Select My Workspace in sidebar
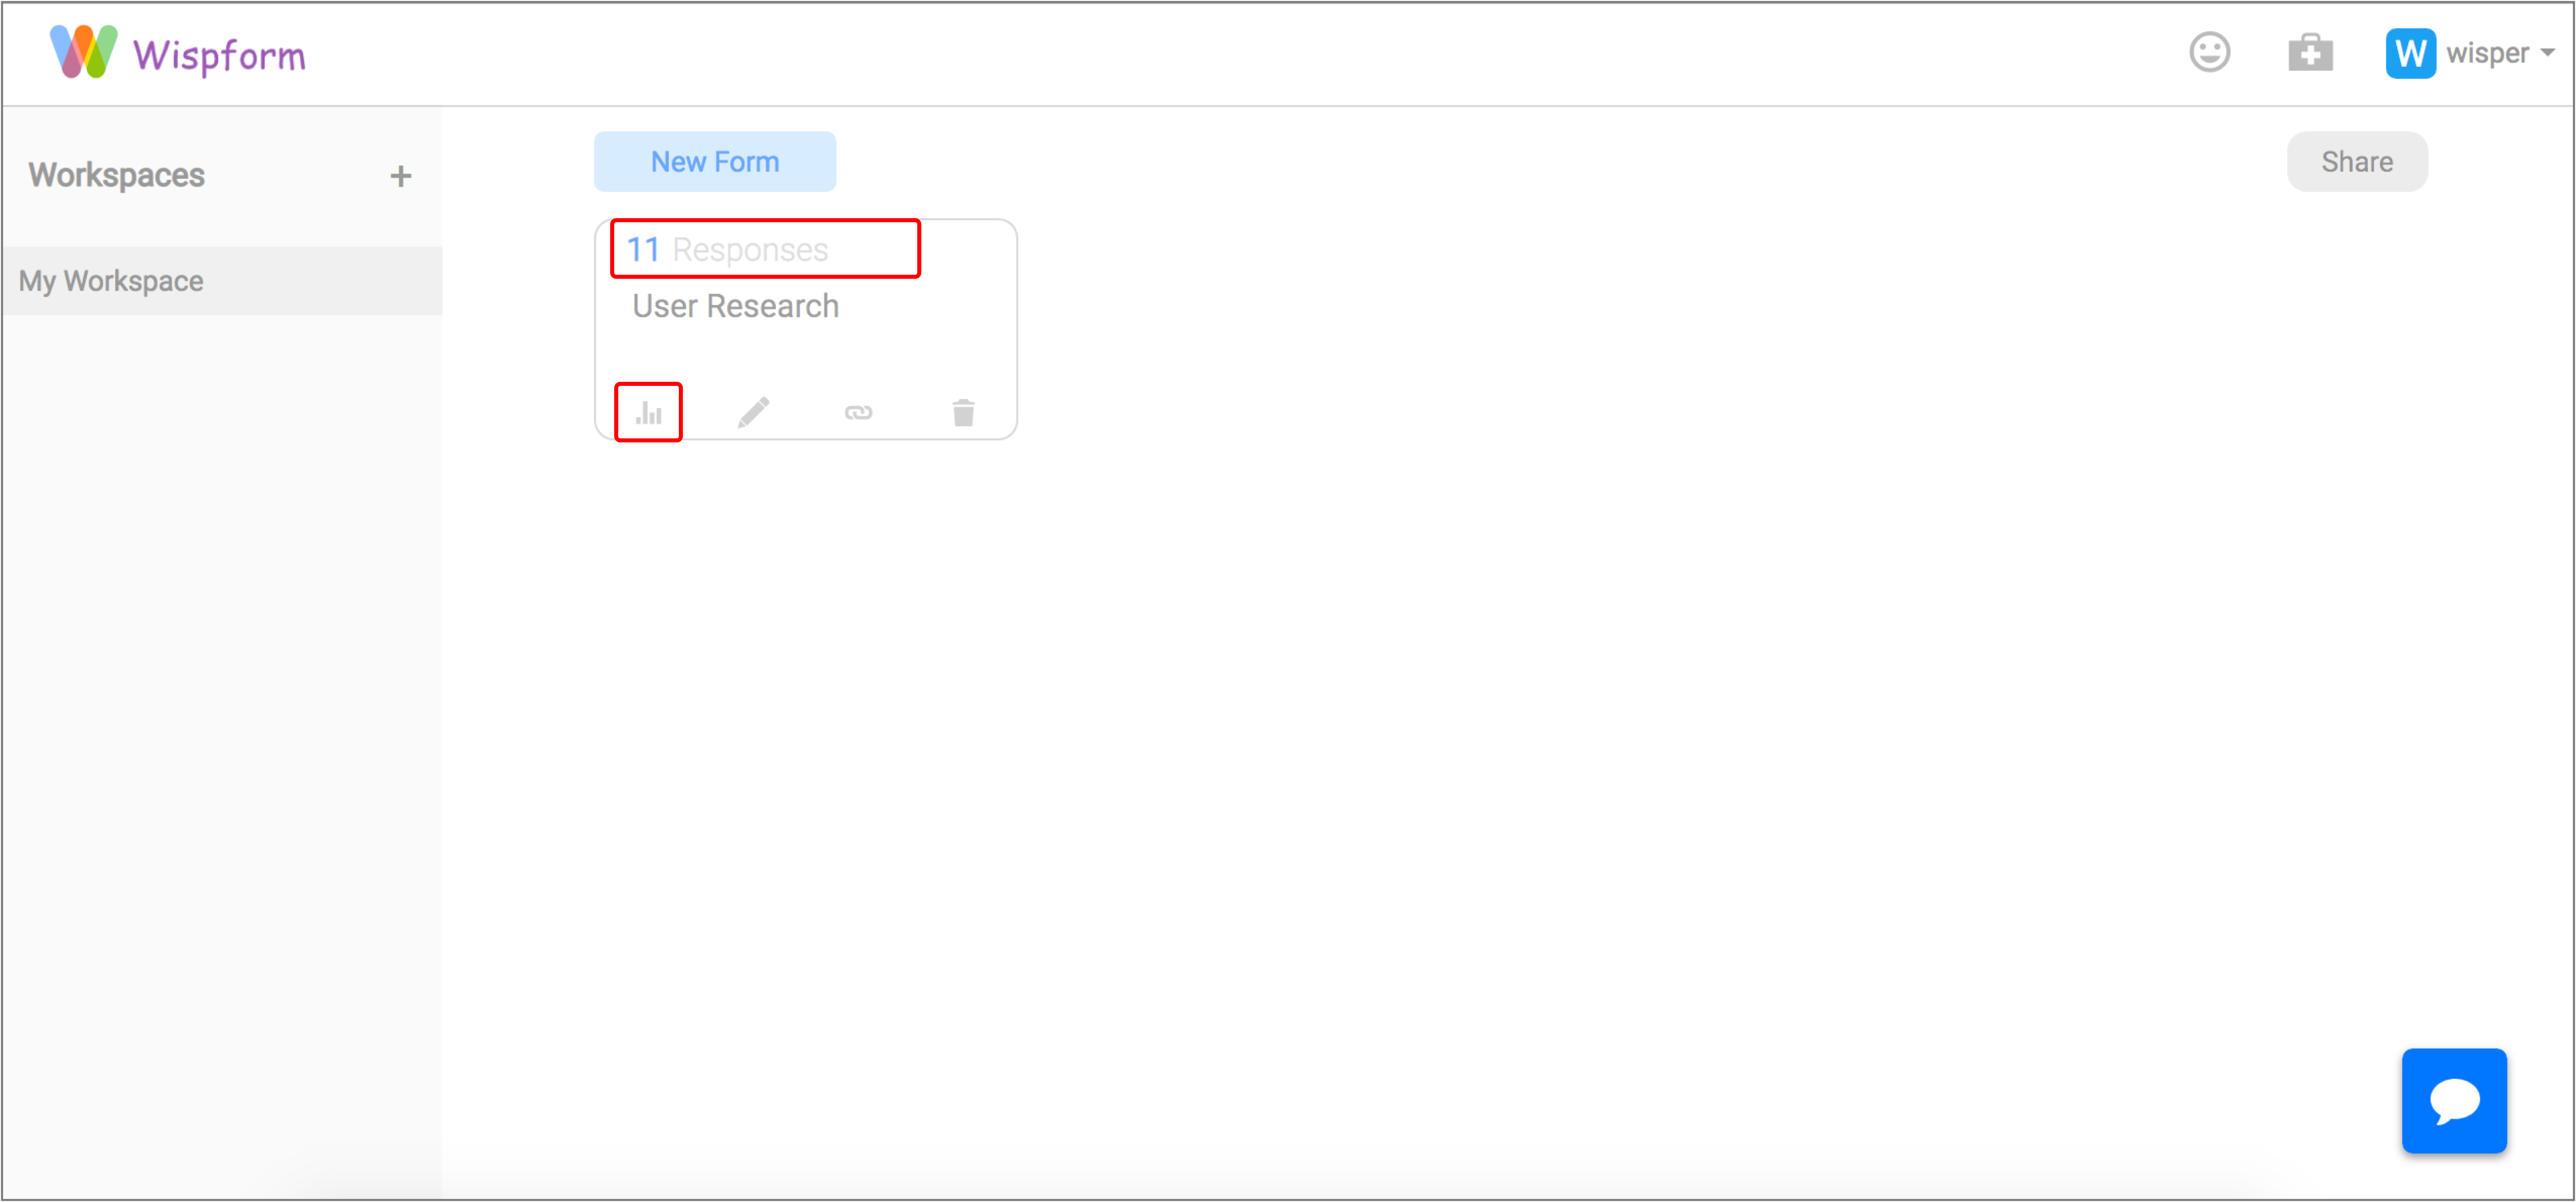Image resolution: width=2576 pixels, height=1202 pixels. click(x=222, y=281)
